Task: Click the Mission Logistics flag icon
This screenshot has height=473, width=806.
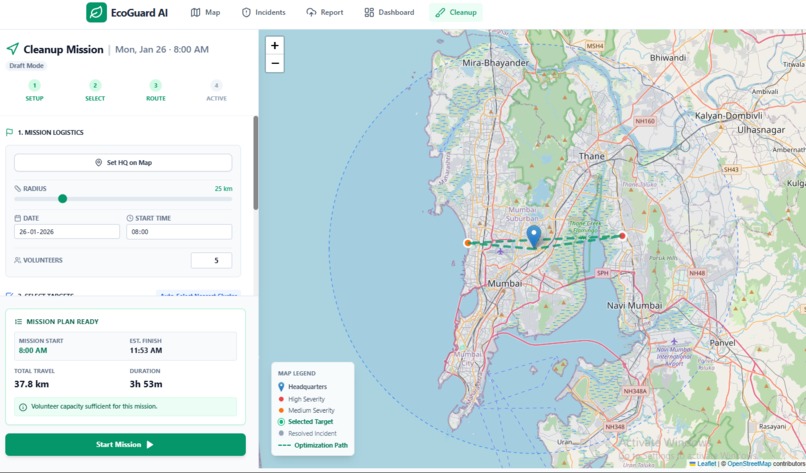Action: click(x=9, y=132)
